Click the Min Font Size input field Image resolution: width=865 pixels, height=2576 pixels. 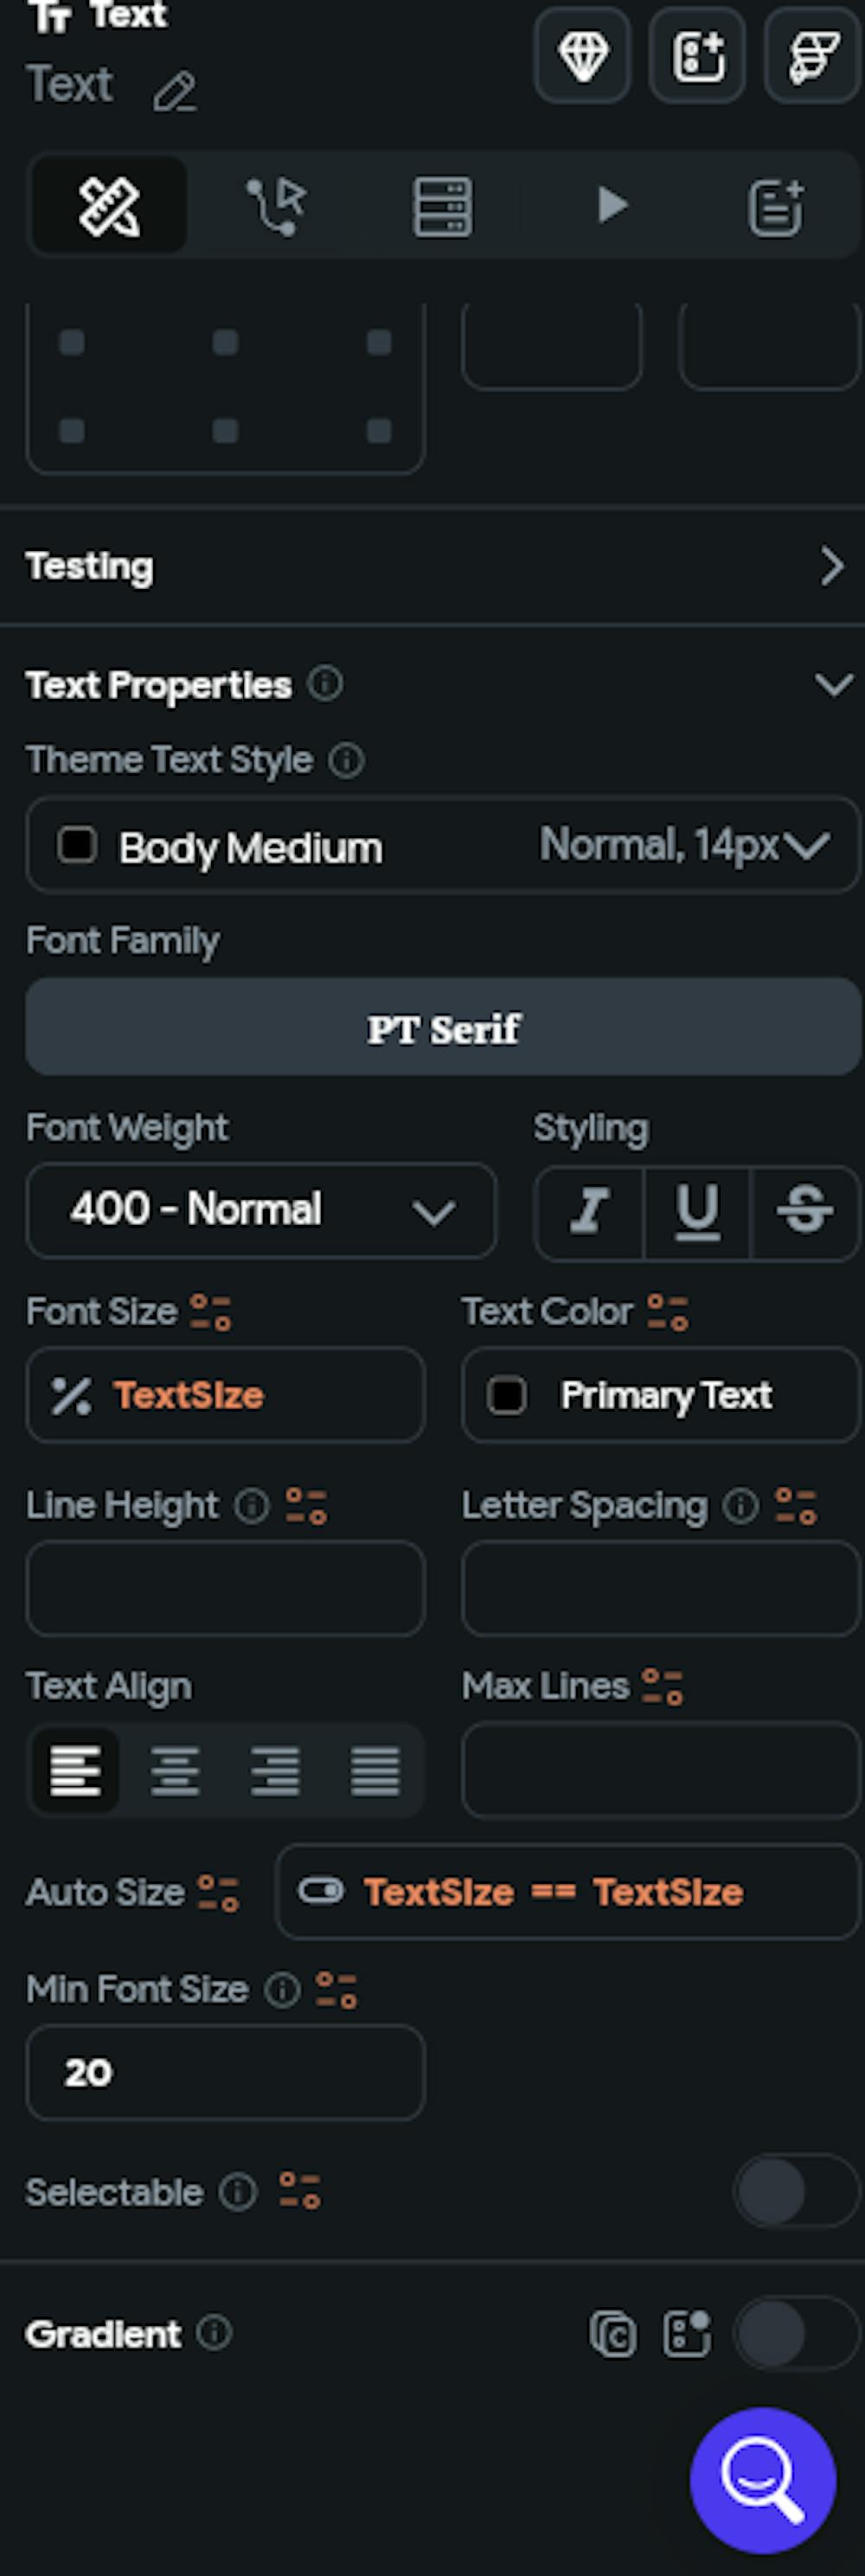pyautogui.click(x=225, y=2072)
